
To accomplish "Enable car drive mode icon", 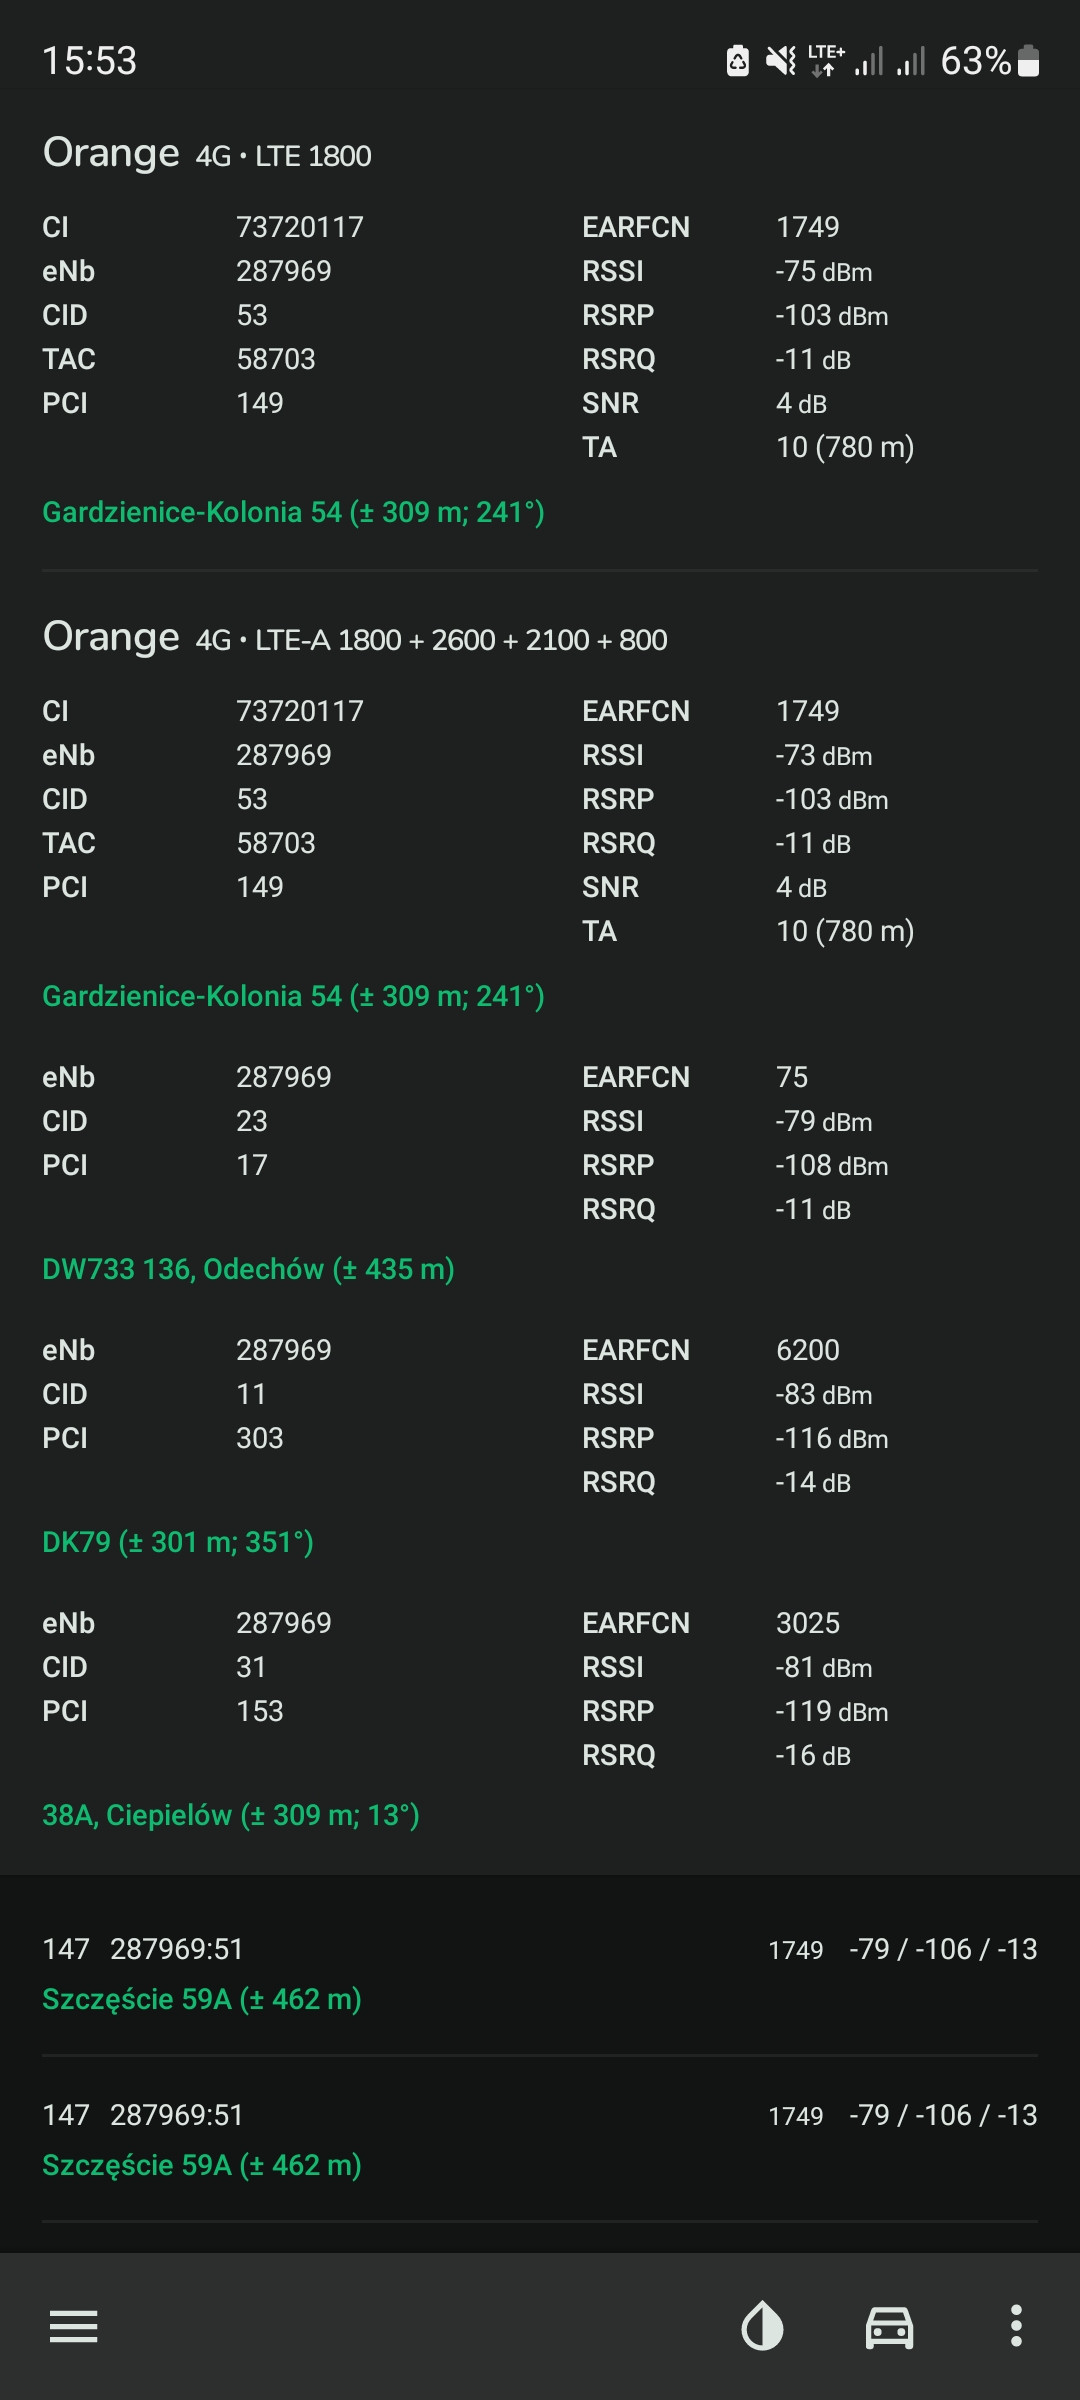I will [889, 2326].
